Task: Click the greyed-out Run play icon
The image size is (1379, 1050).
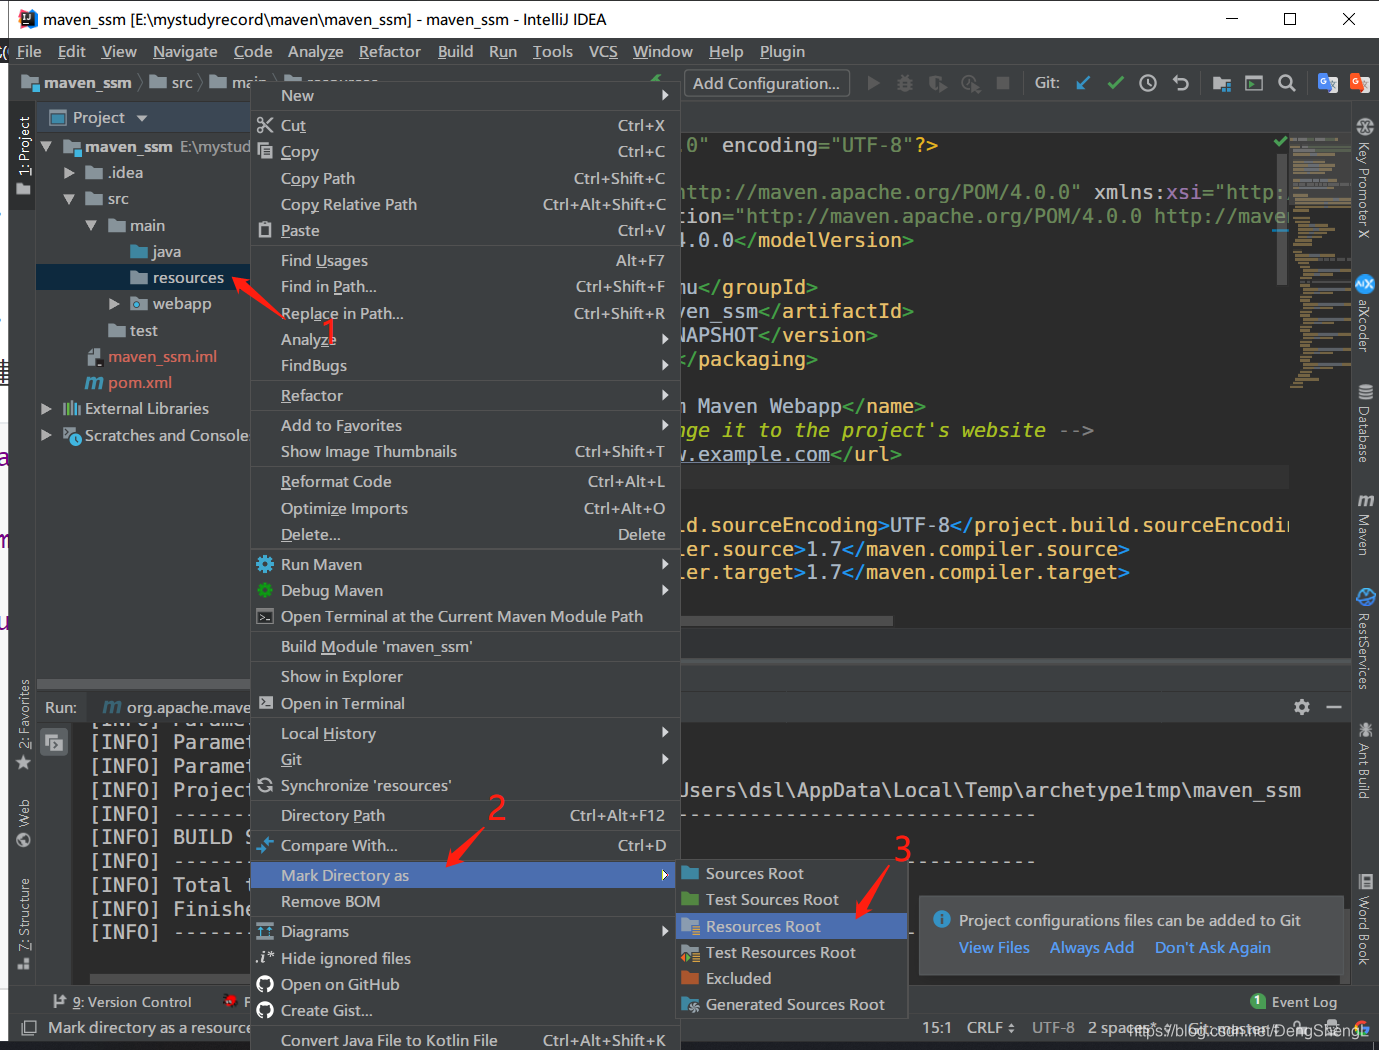Action: (873, 83)
